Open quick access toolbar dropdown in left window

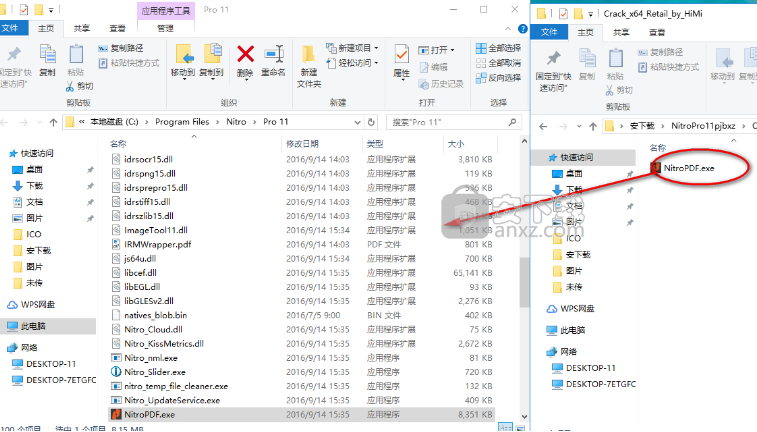click(x=51, y=10)
